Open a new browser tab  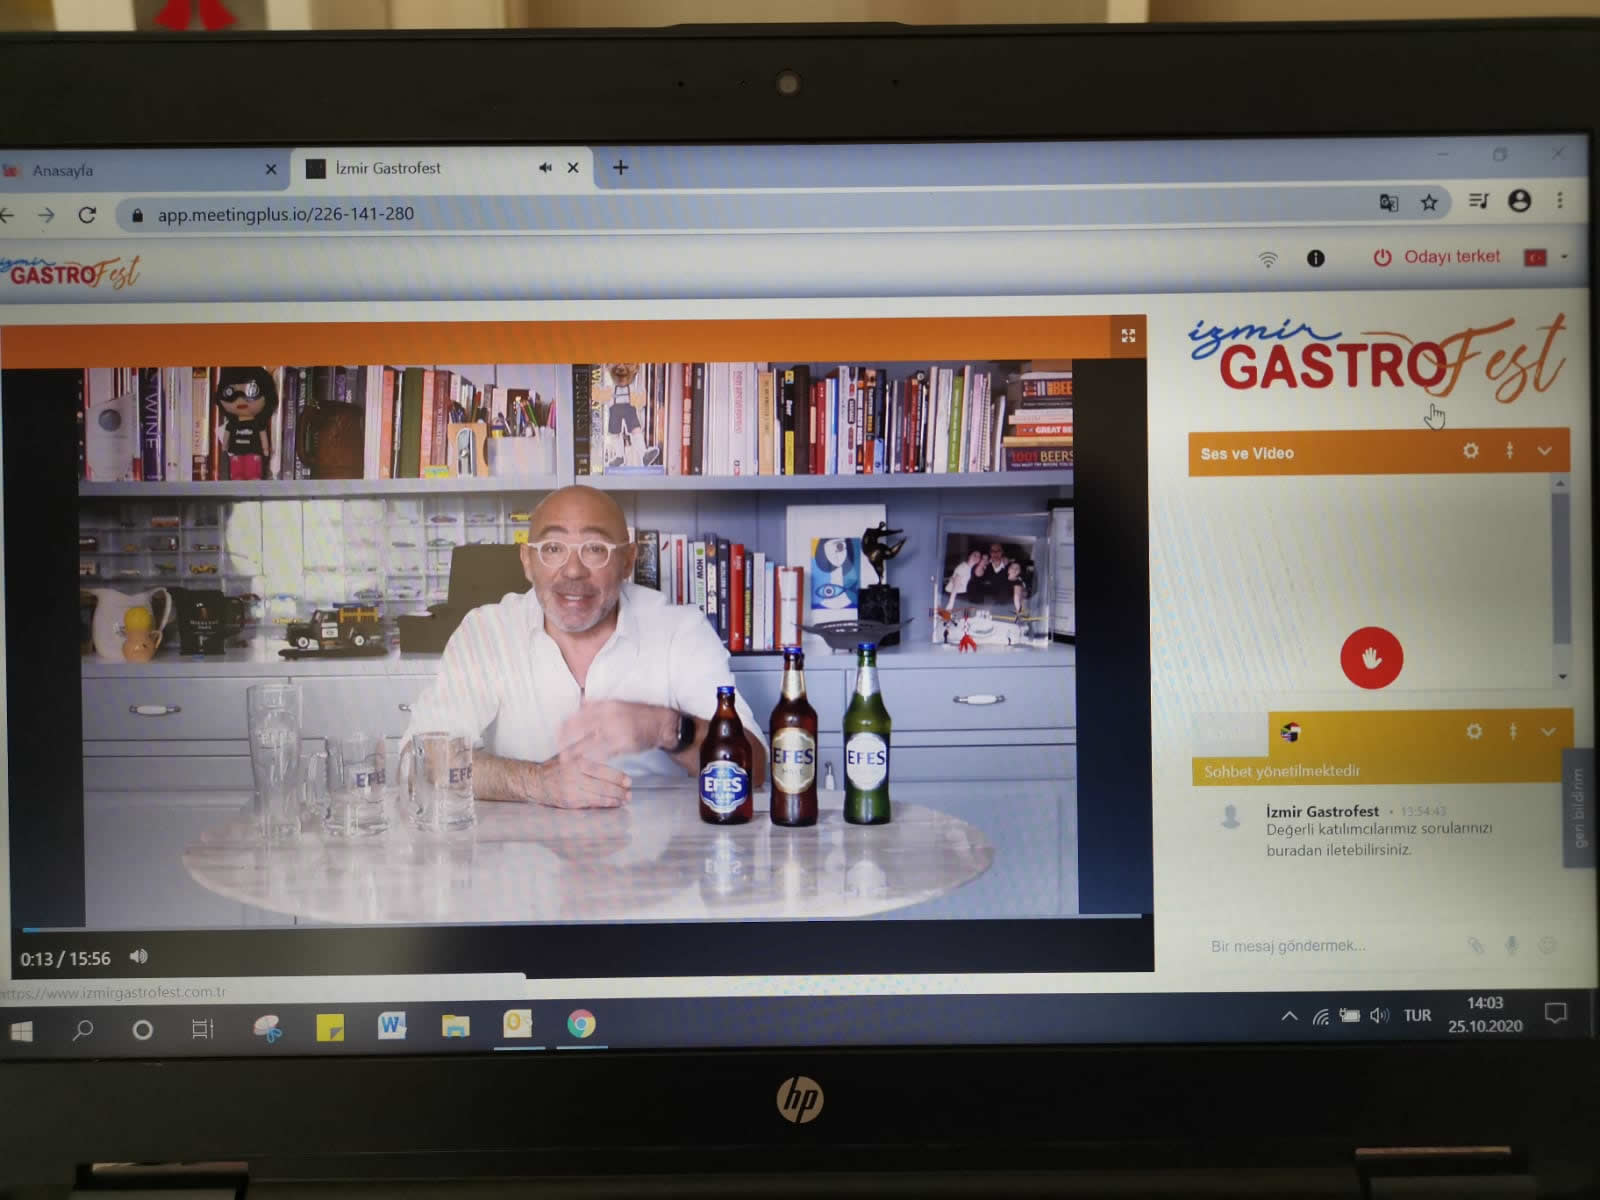click(620, 167)
